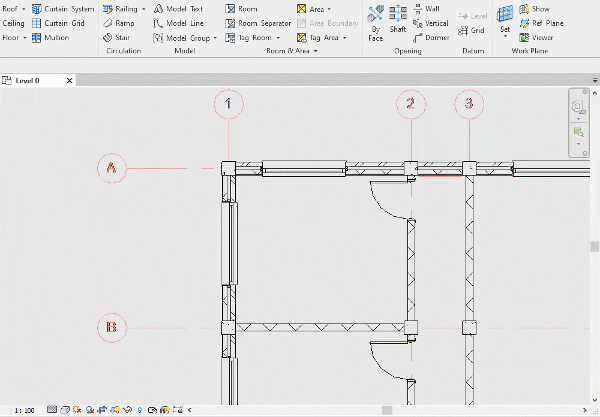Viewport: 600px width, 417px height.
Task: Select grid bubble A
Action: pyautogui.click(x=112, y=168)
